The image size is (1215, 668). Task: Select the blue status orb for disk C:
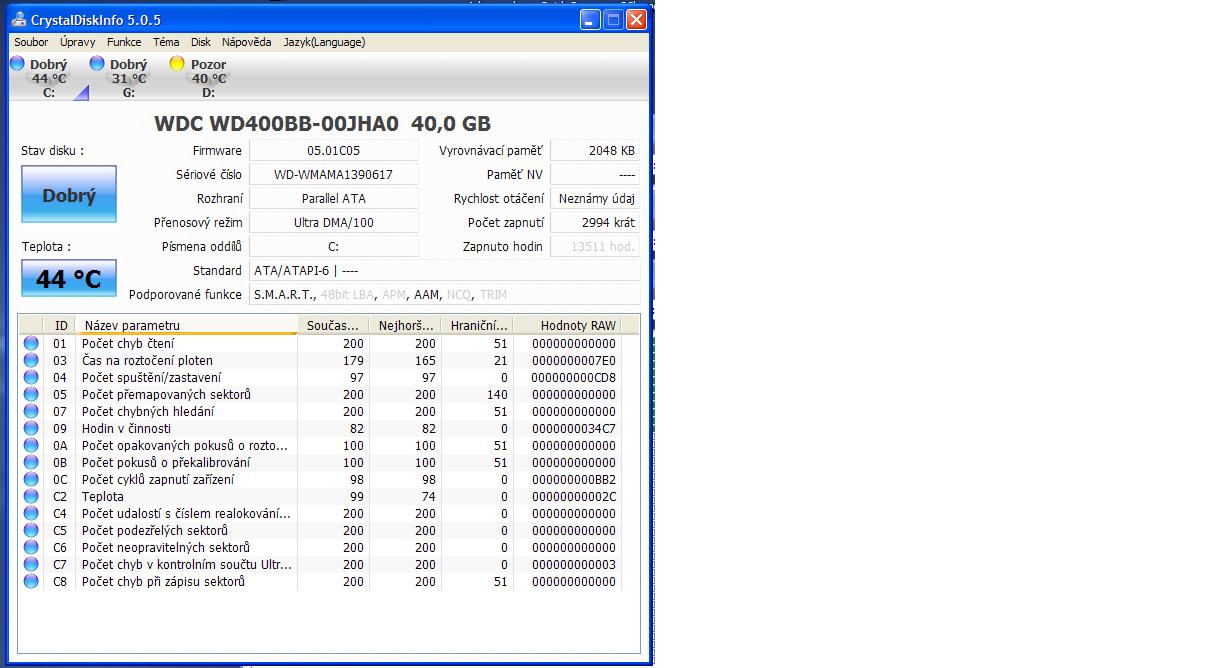pyautogui.click(x=17, y=63)
